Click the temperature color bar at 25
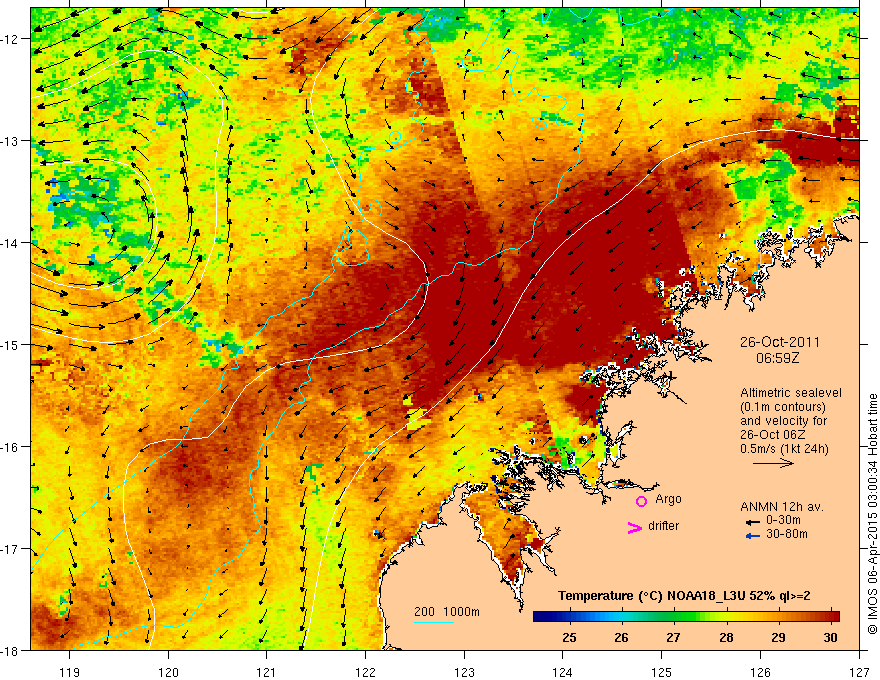The height and width of the screenshot is (680, 880). coord(569,617)
